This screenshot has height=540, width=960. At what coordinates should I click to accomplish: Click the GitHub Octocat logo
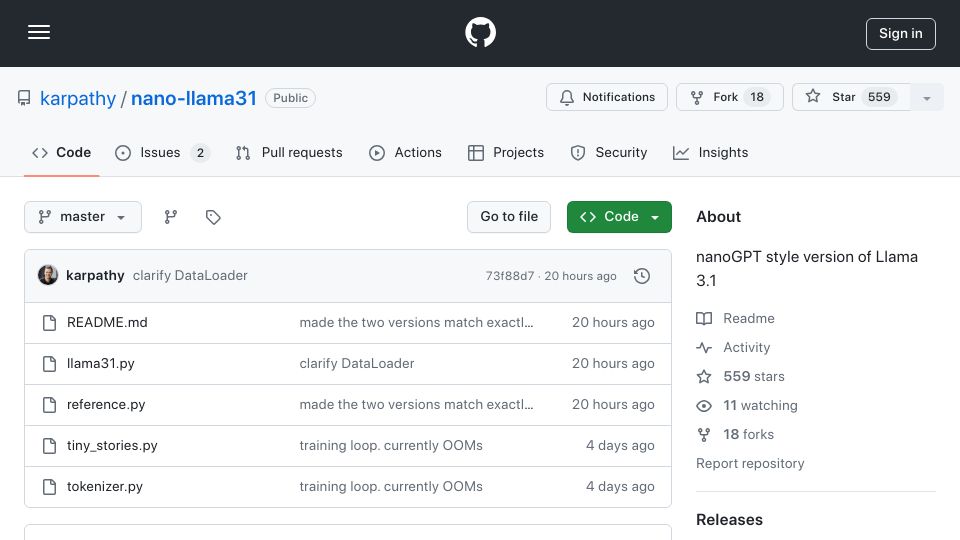(480, 32)
